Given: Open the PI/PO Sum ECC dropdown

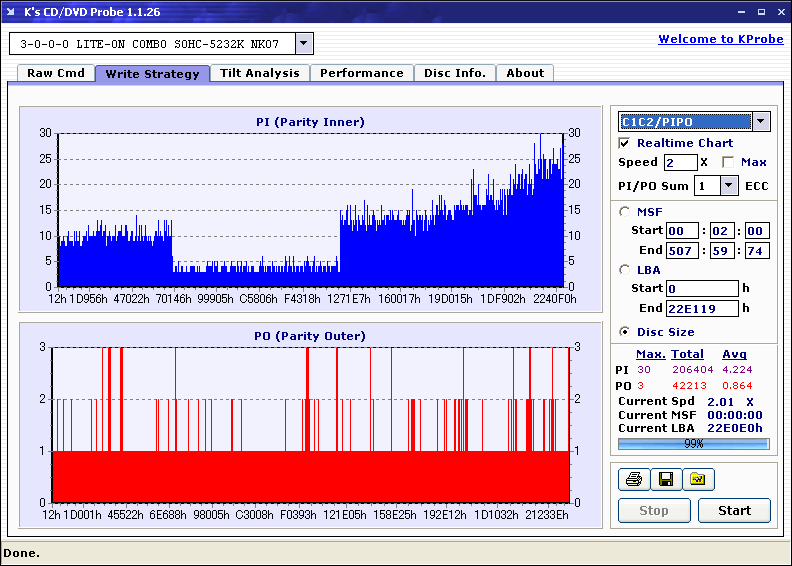Looking at the screenshot, I should click(x=728, y=186).
